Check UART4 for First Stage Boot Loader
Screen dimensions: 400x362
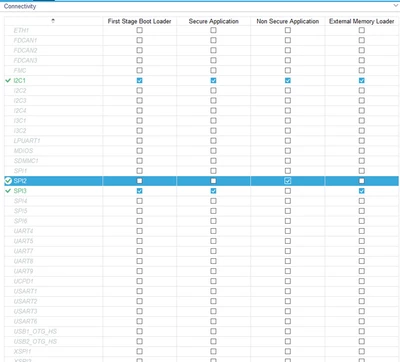(139, 231)
